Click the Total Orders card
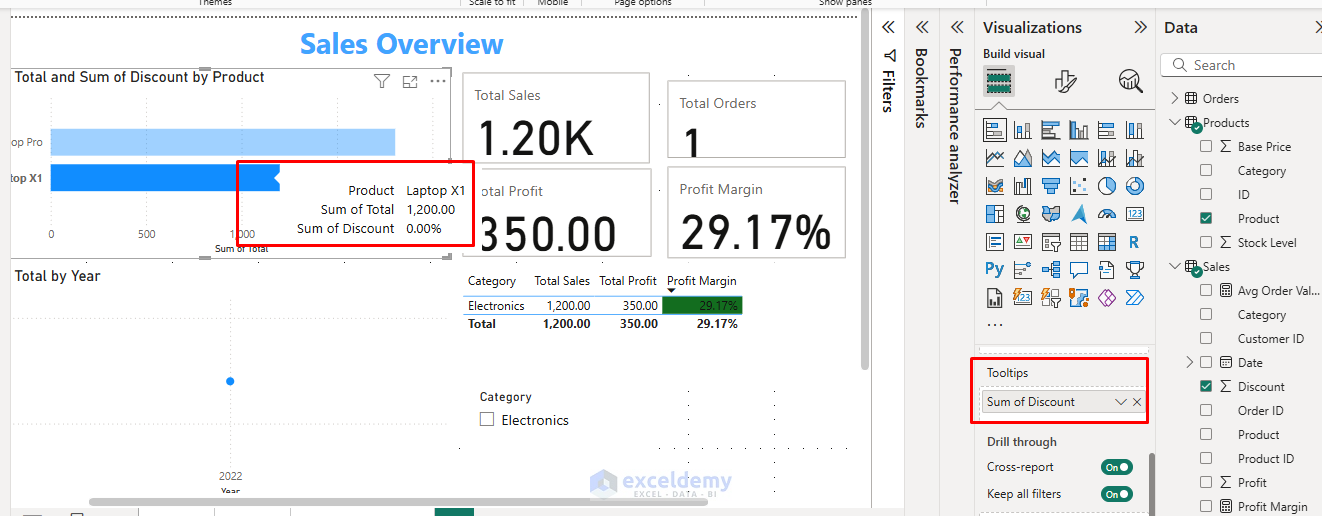Viewport: 1322px width, 516px height. point(756,120)
